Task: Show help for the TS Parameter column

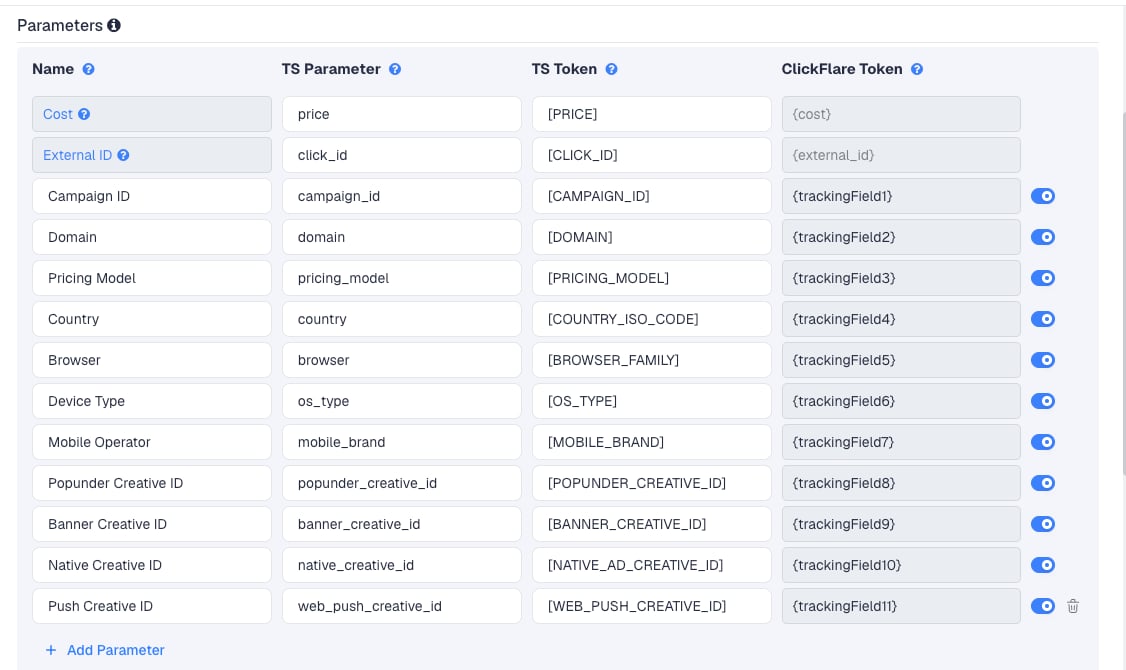Action: pos(395,69)
